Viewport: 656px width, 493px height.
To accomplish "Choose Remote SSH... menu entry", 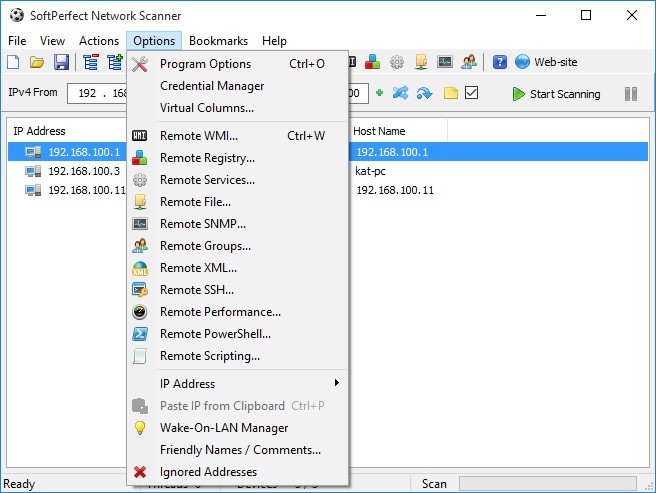I will click(x=237, y=290).
